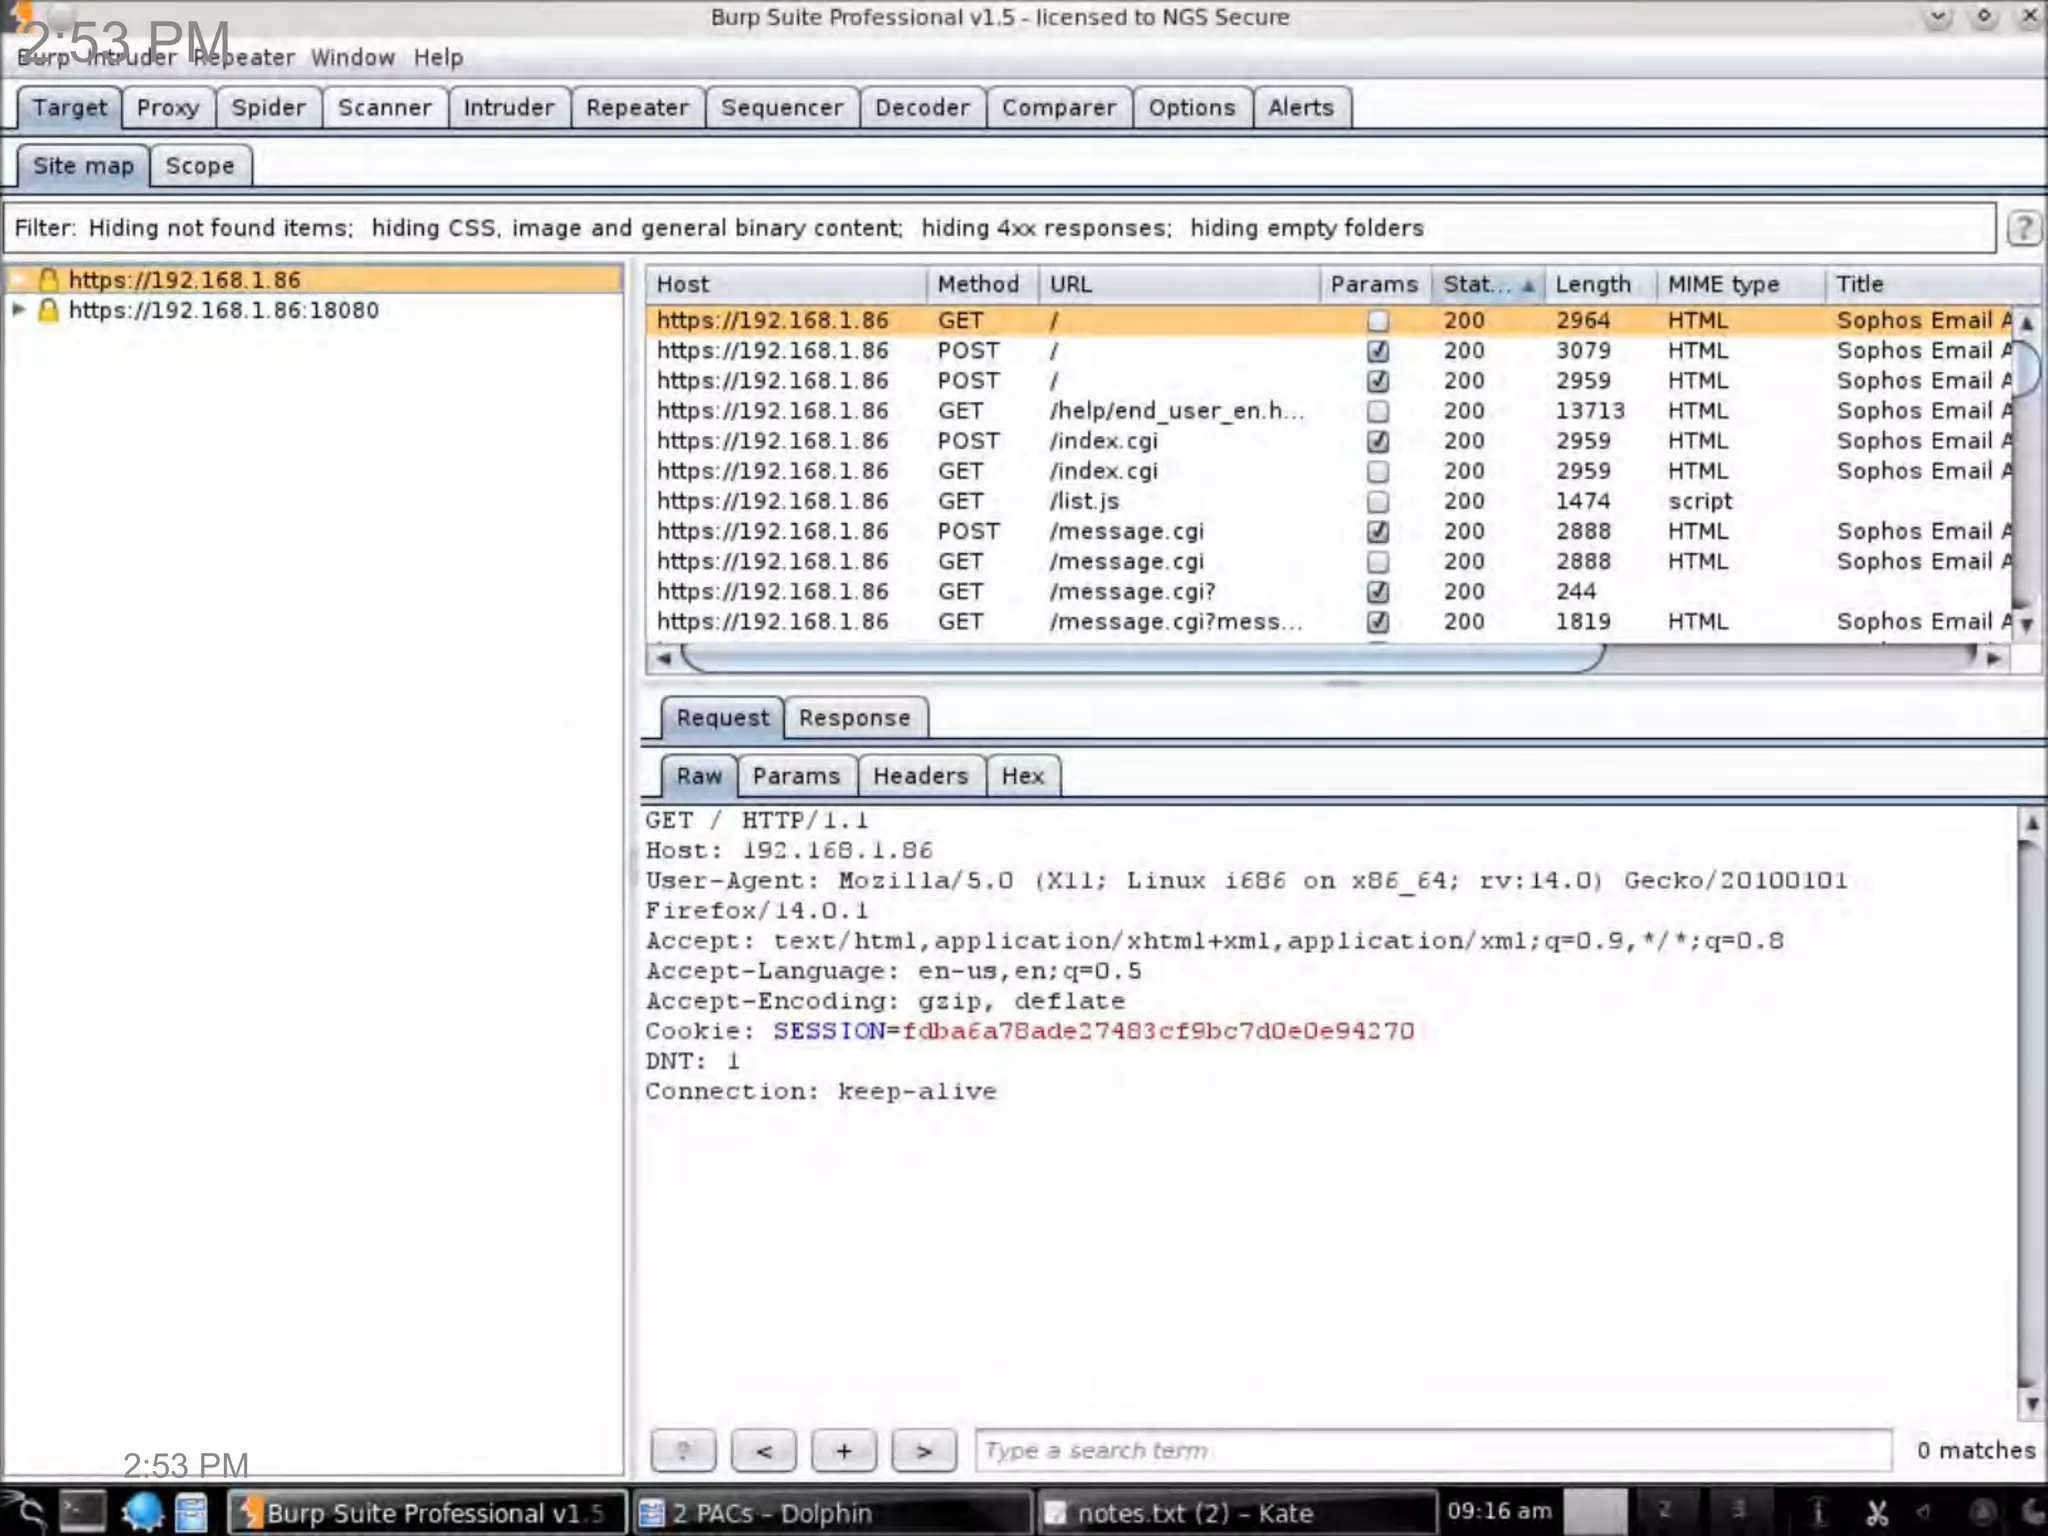Open the Intruder menu in menu bar
This screenshot has width=2048, height=1536.
coord(131,58)
